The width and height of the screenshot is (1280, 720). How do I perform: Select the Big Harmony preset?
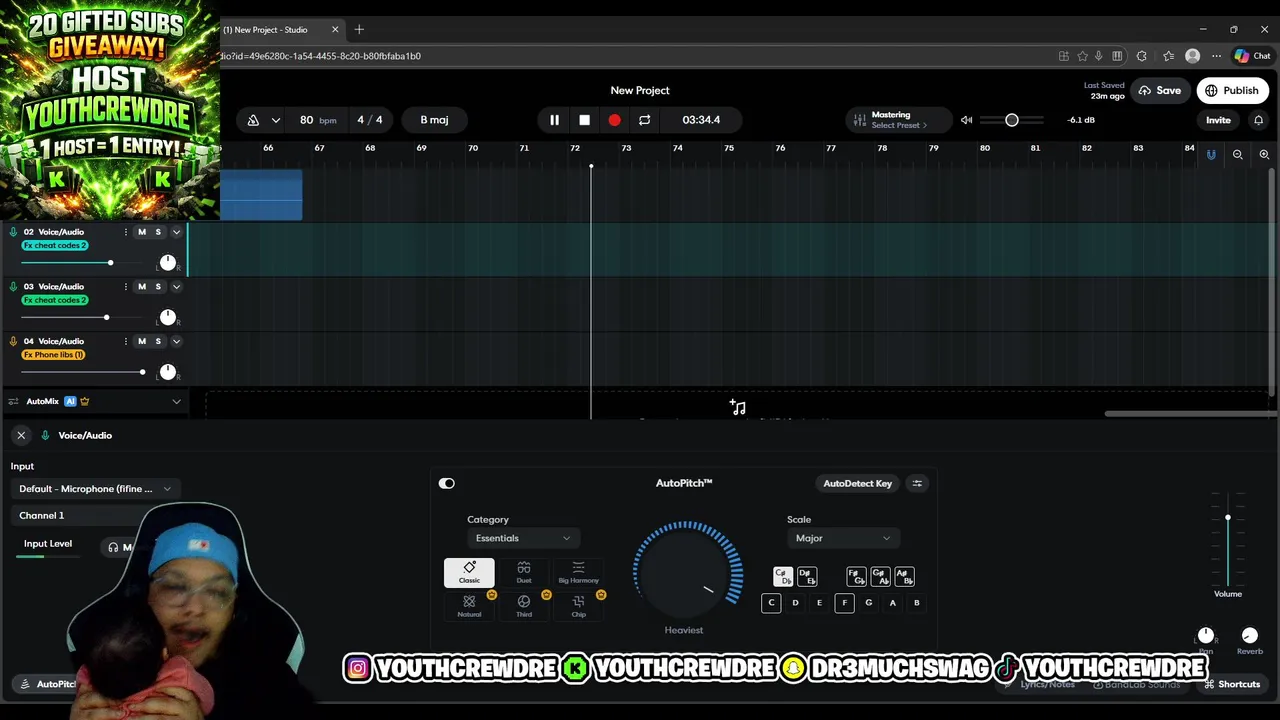pyautogui.click(x=578, y=572)
